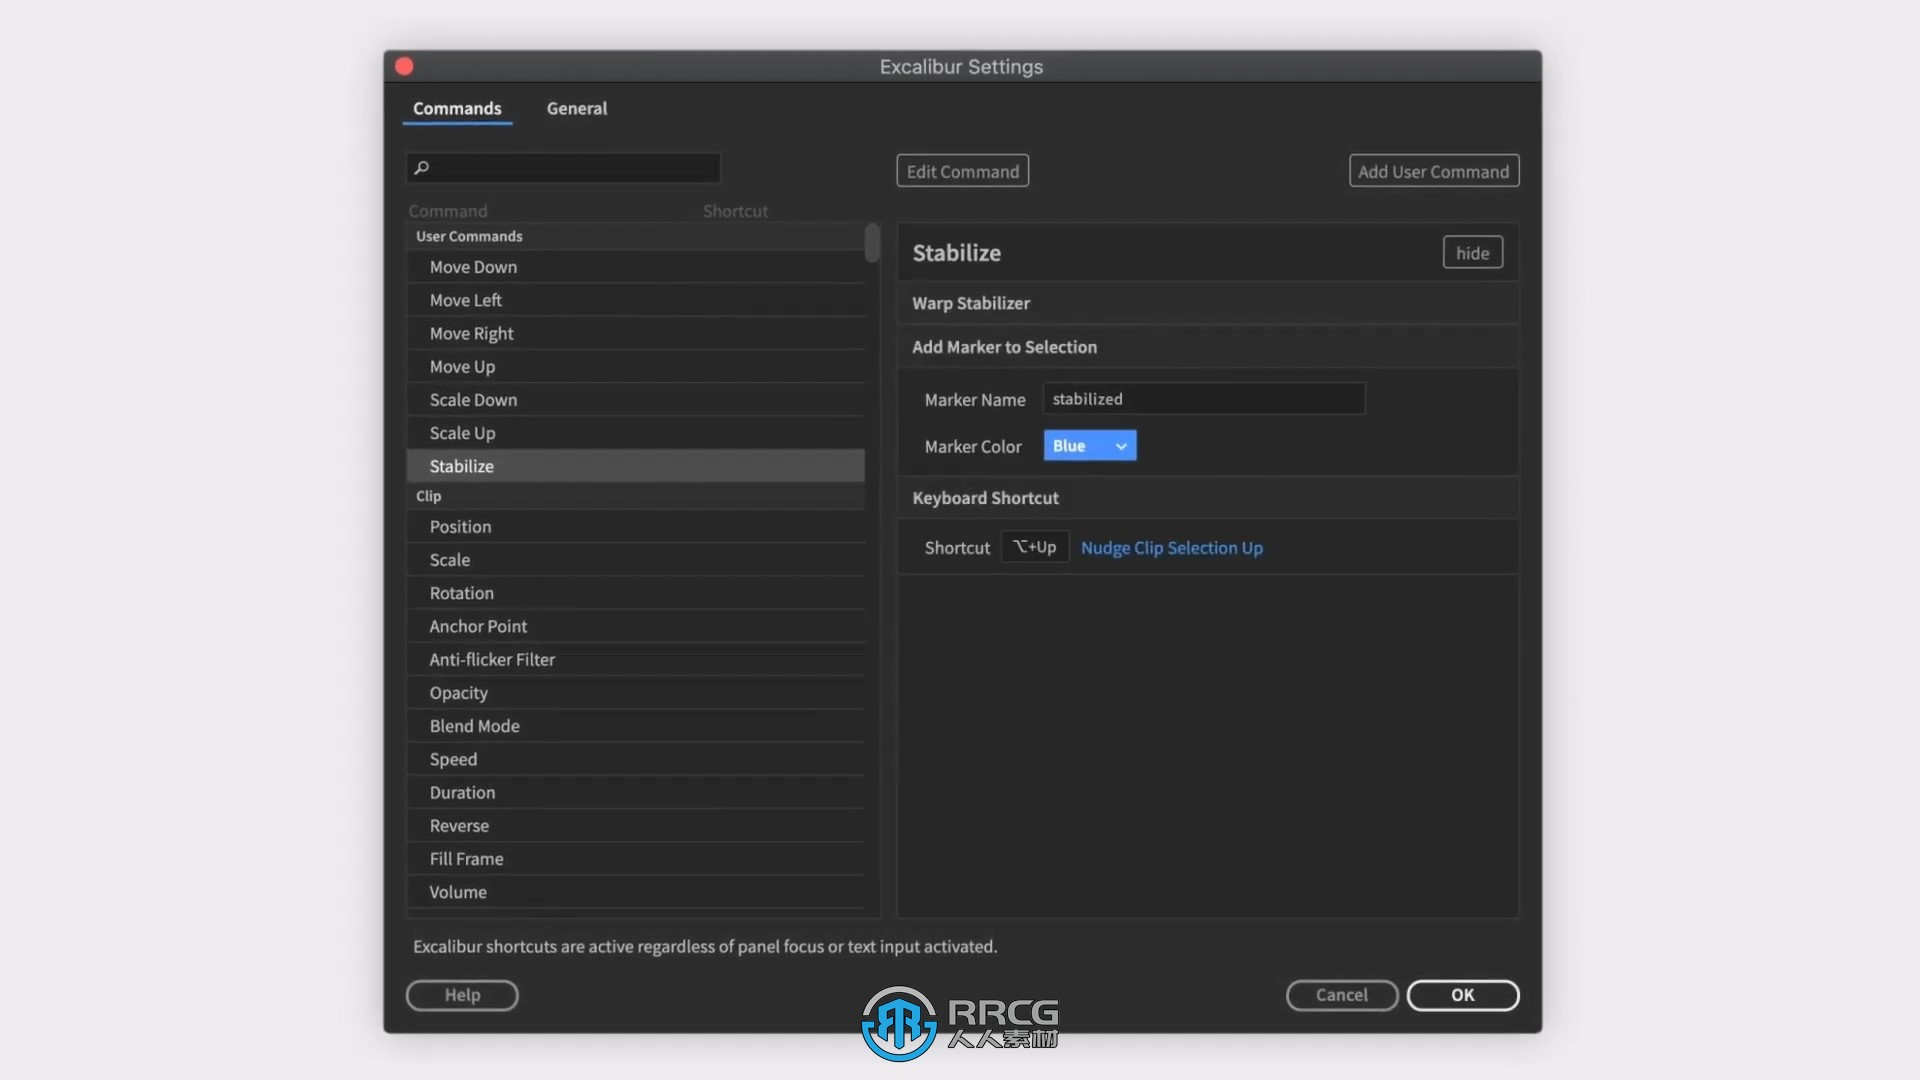
Task: Select the Move Up command
Action: tap(635, 366)
